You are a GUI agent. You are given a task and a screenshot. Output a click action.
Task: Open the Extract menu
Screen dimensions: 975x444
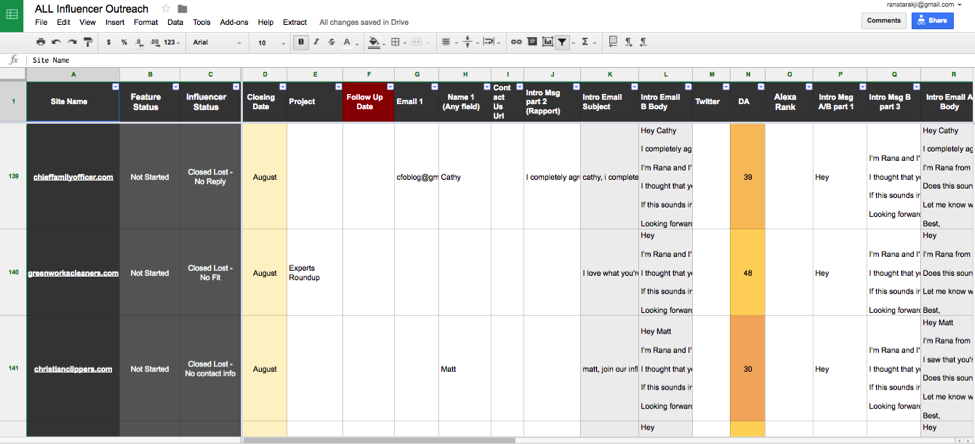point(295,22)
